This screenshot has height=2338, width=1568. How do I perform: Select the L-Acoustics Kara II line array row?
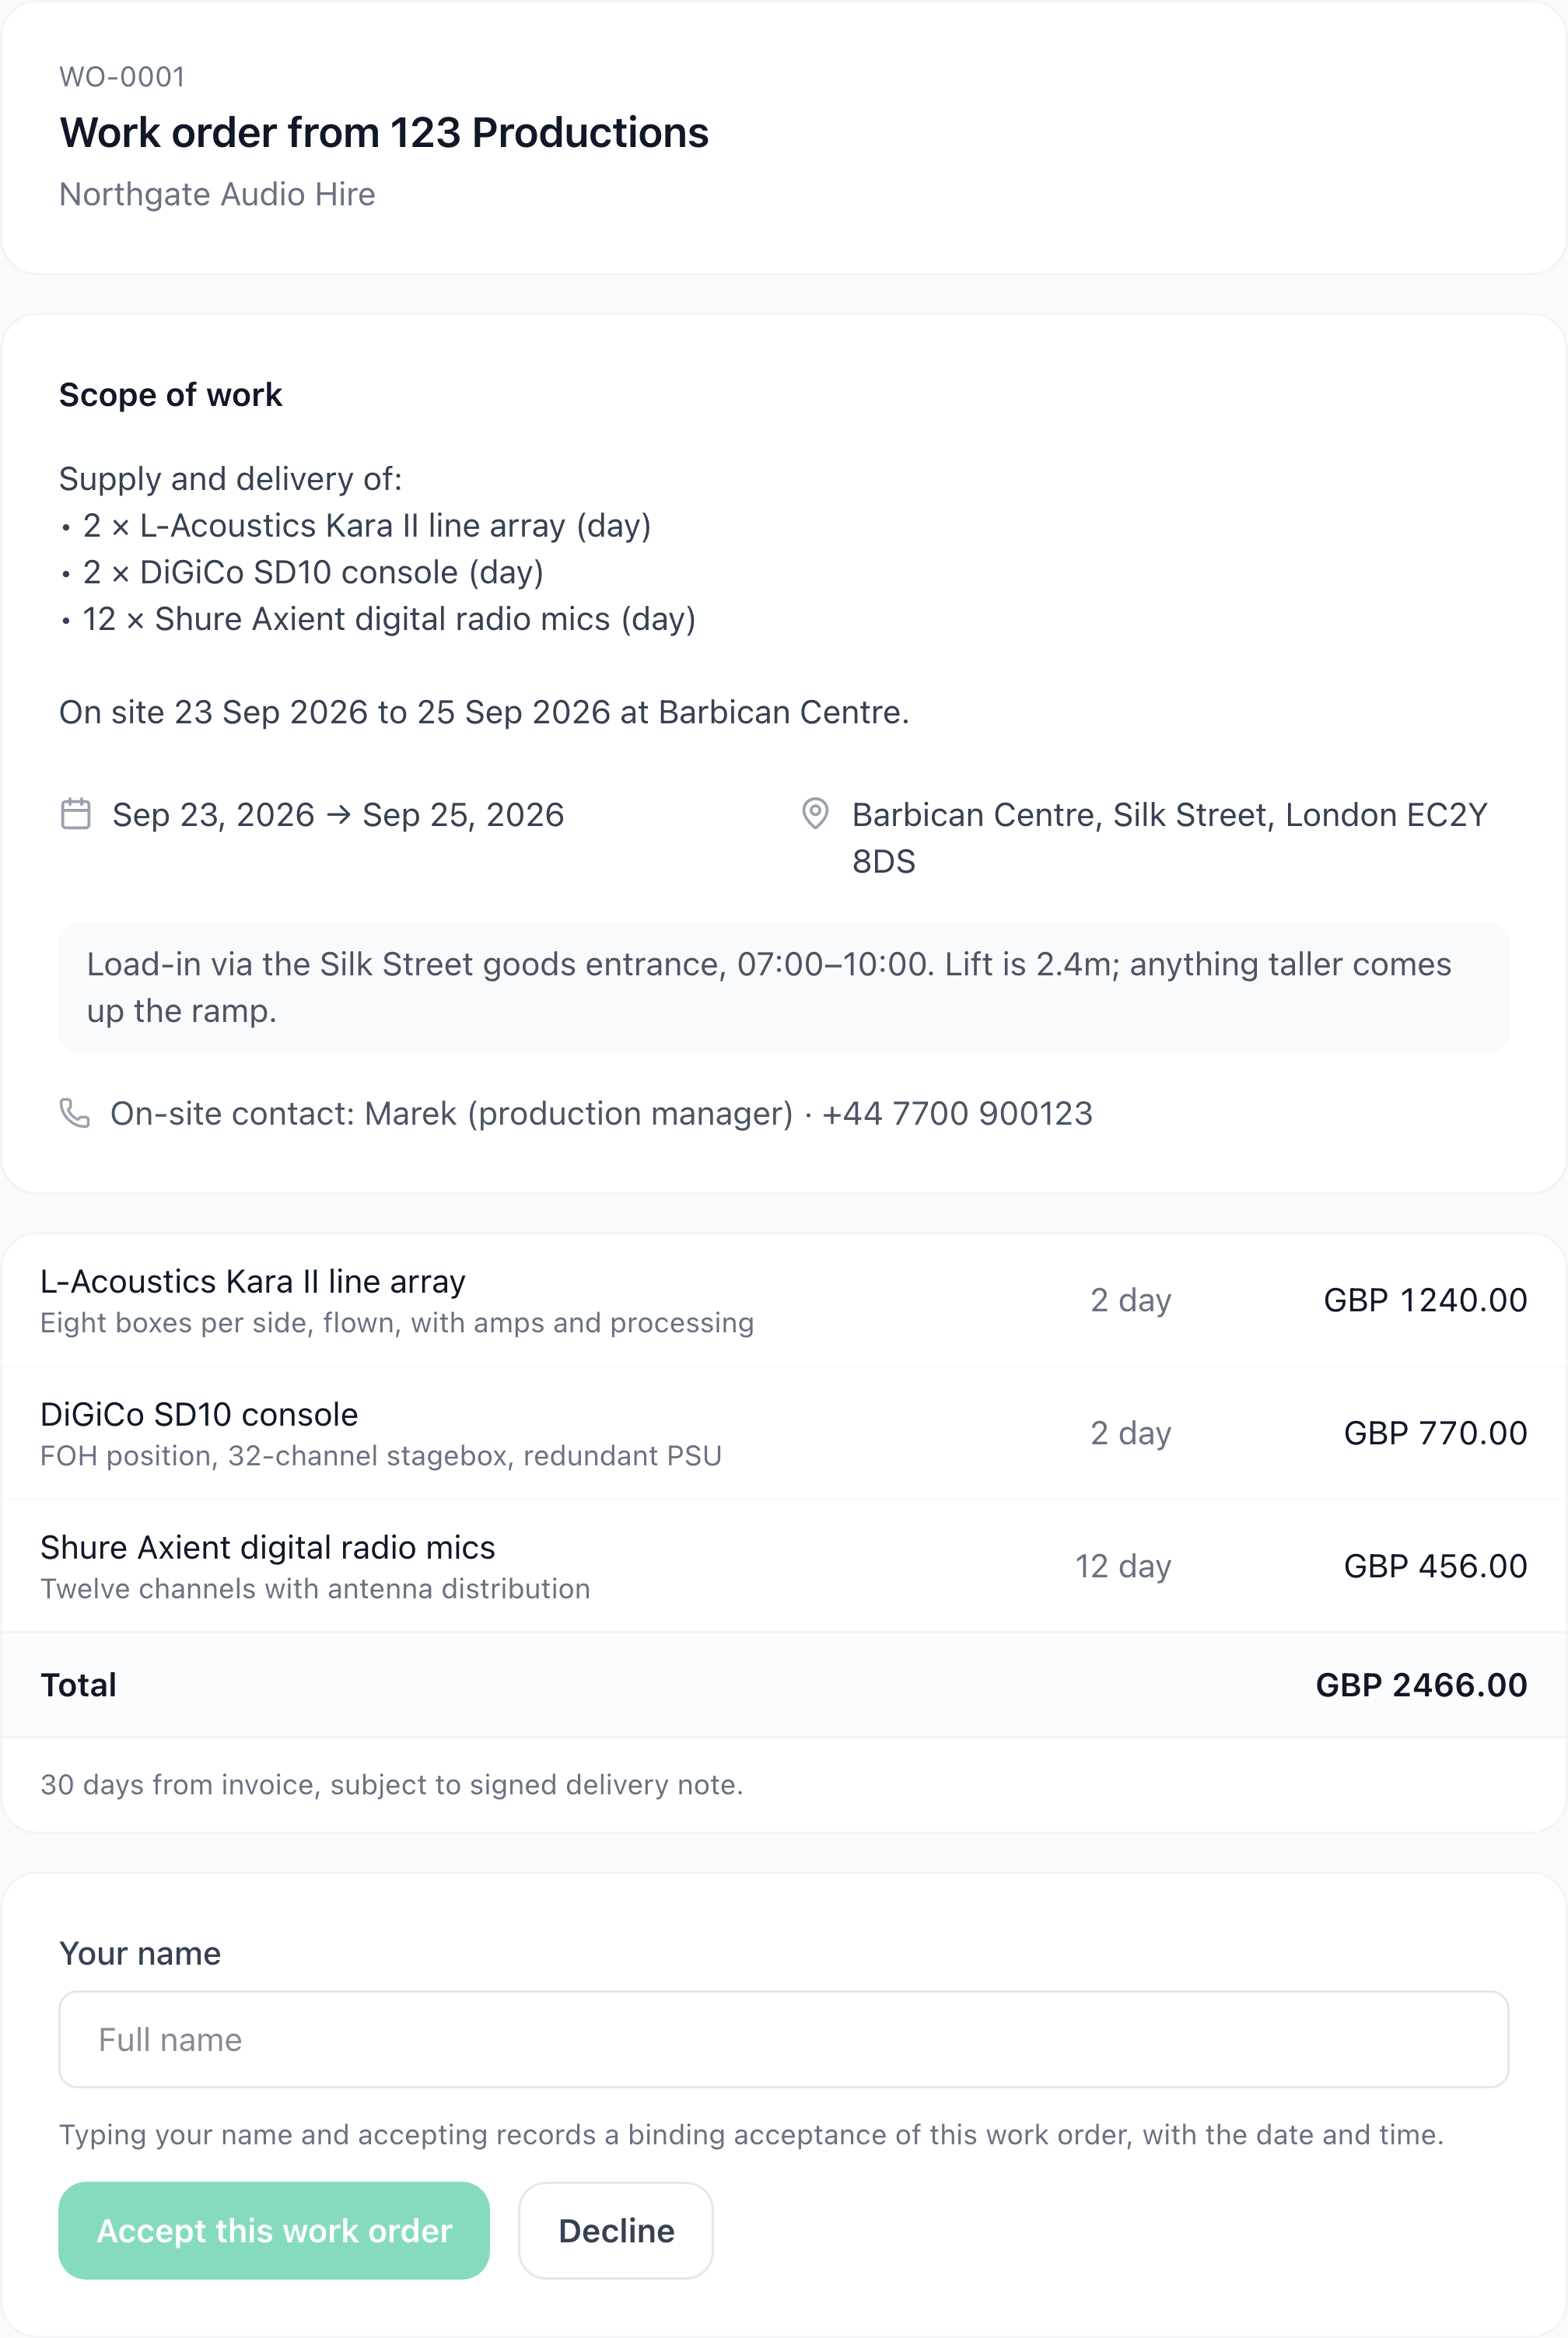(x=784, y=1300)
